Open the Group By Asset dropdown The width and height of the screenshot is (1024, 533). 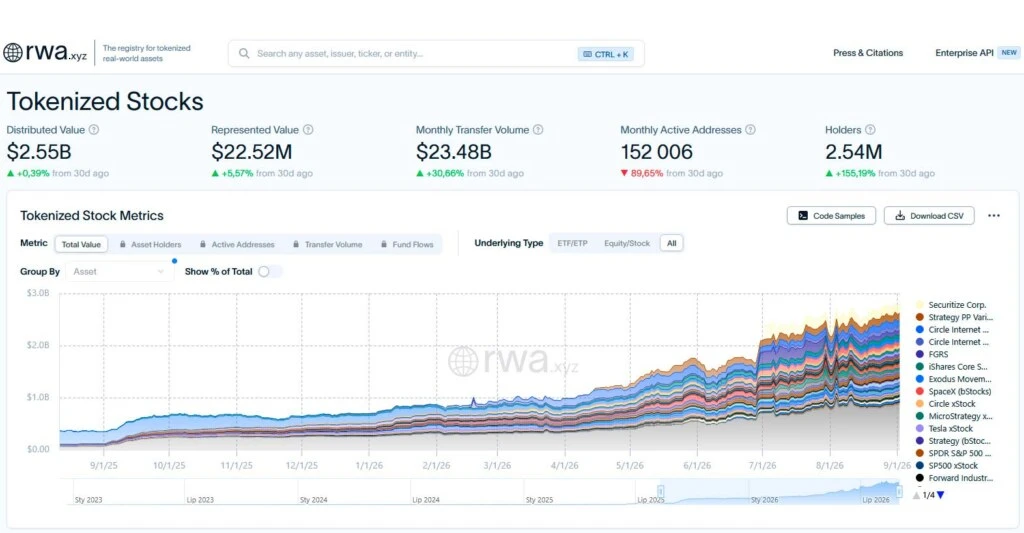(x=119, y=272)
